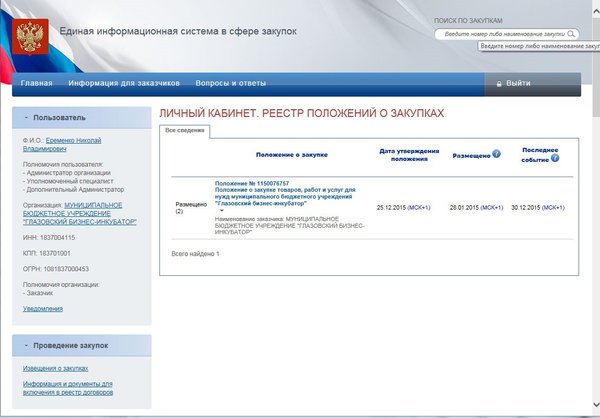Open the Уведомления link

click(x=43, y=309)
